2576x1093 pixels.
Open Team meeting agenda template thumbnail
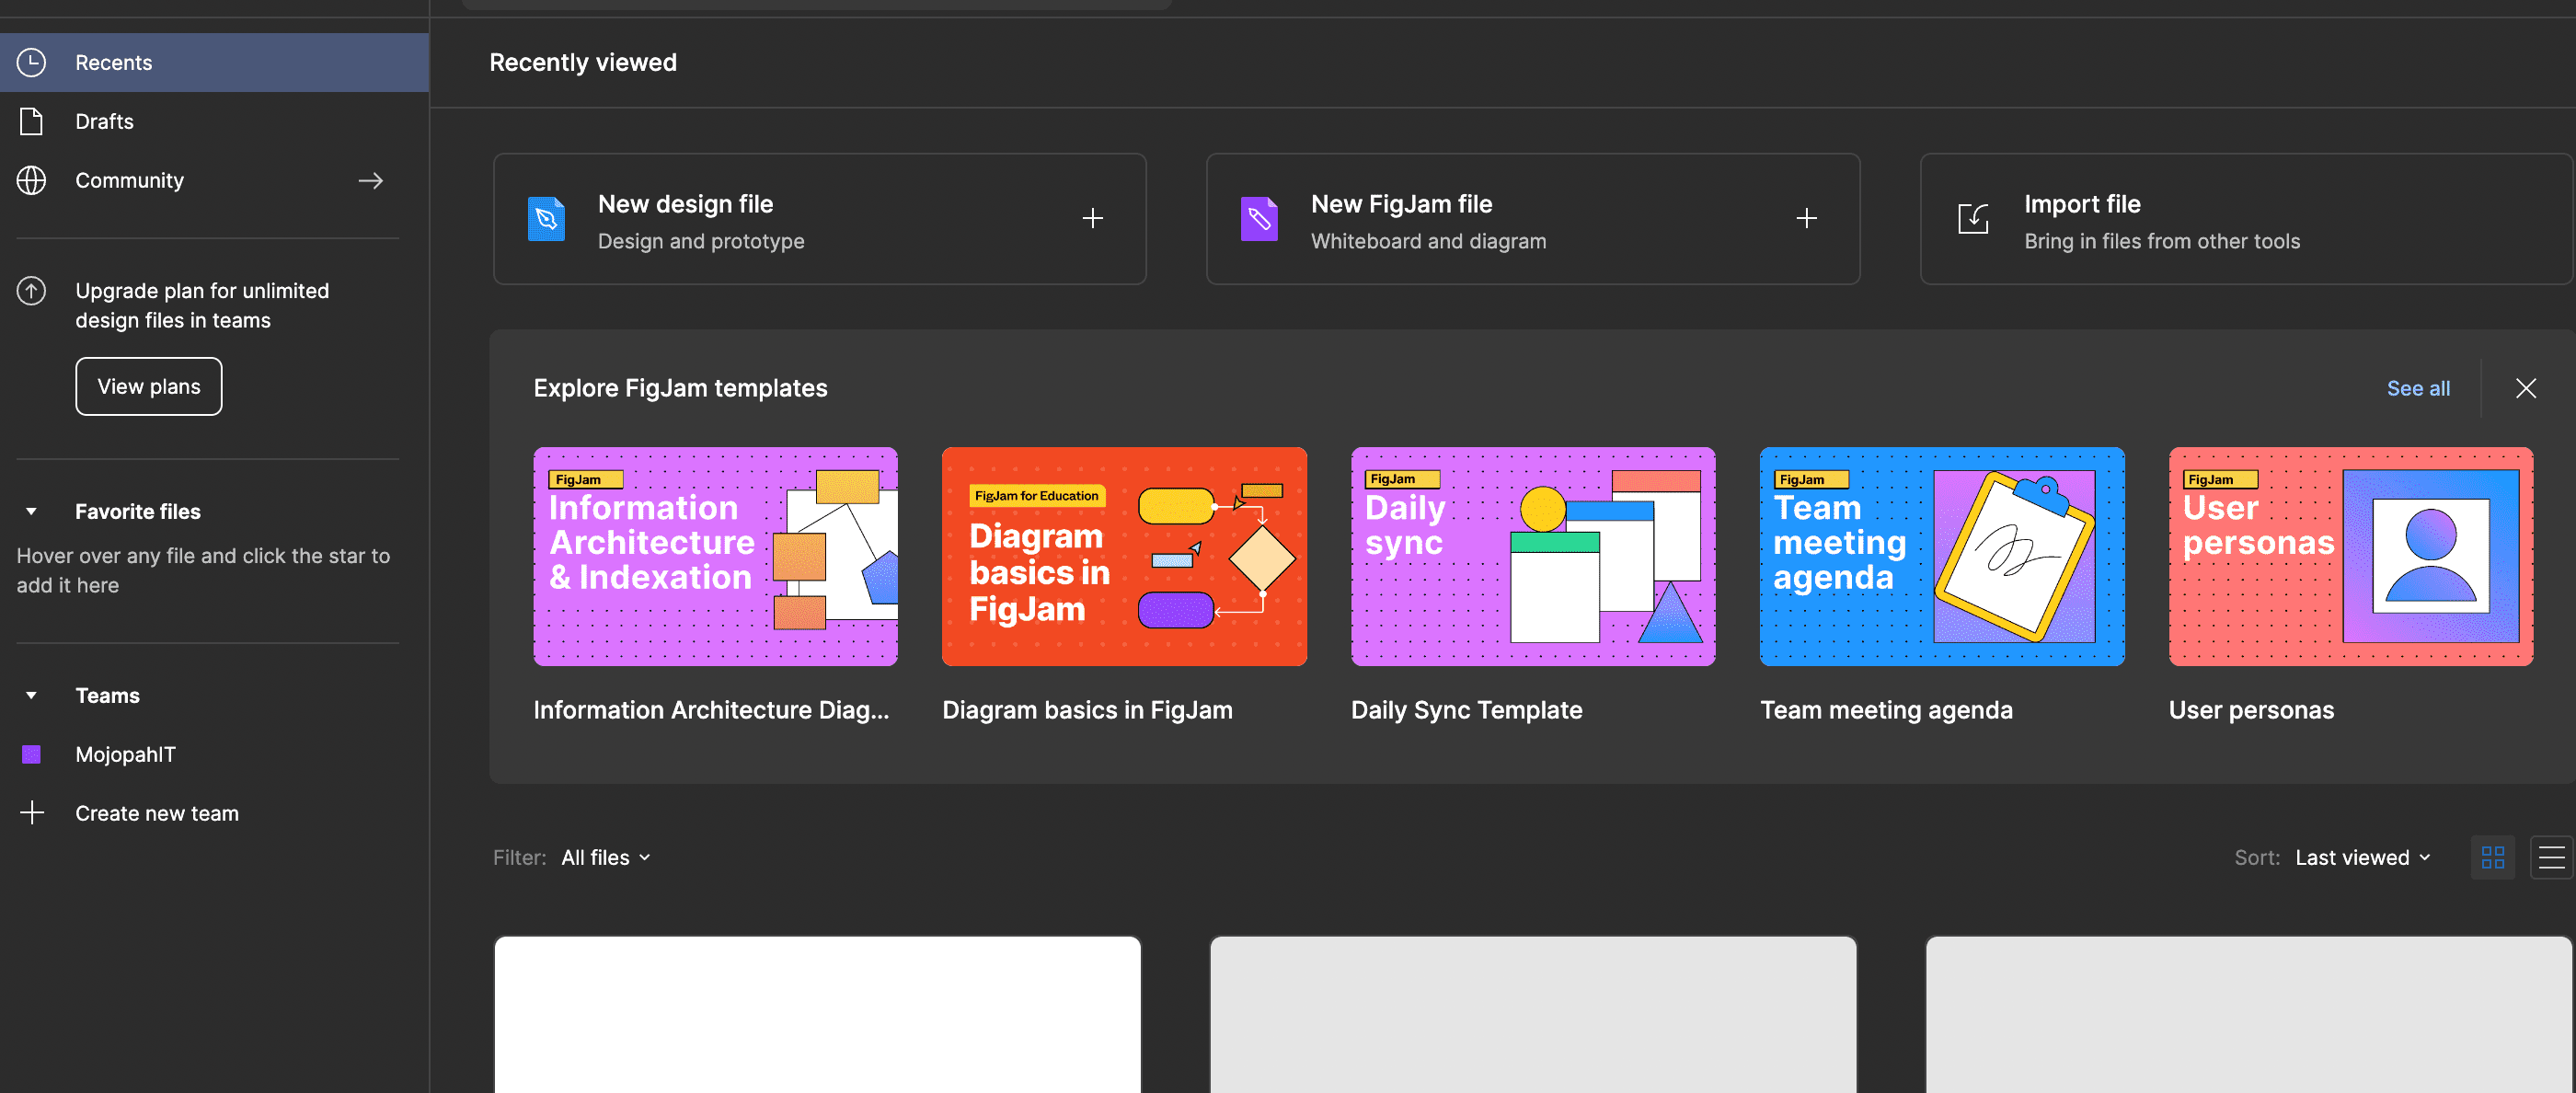pos(1942,556)
